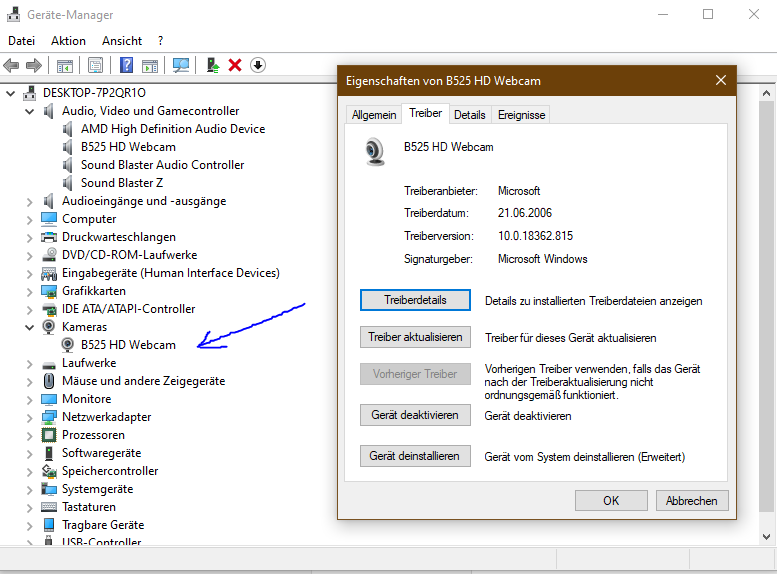Click the Forward arrow toolbar icon
This screenshot has width=777, height=574.
34,65
